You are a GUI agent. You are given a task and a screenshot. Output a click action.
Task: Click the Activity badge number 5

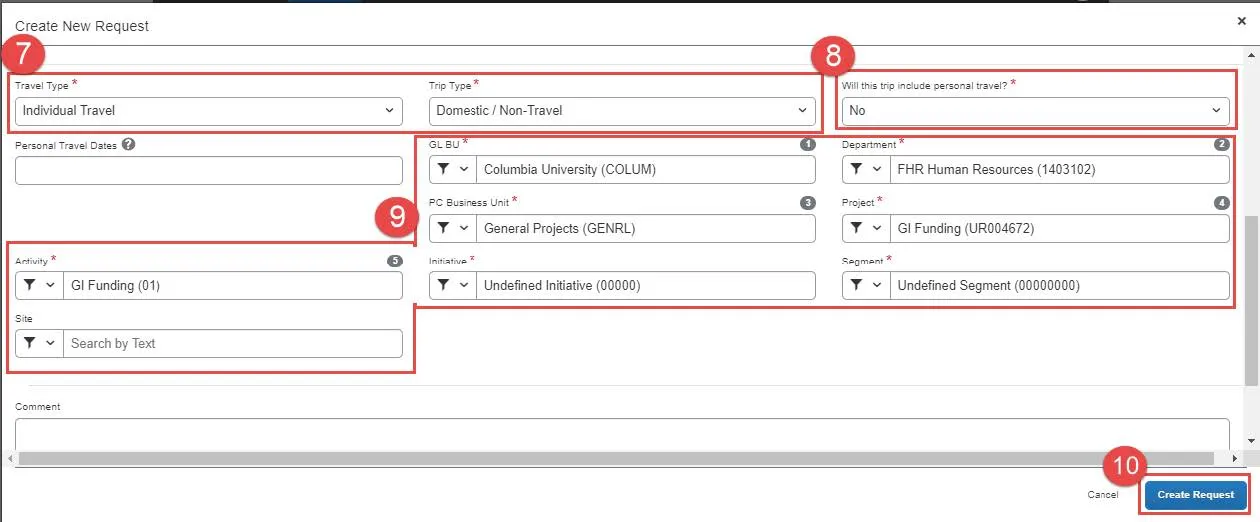tap(395, 261)
